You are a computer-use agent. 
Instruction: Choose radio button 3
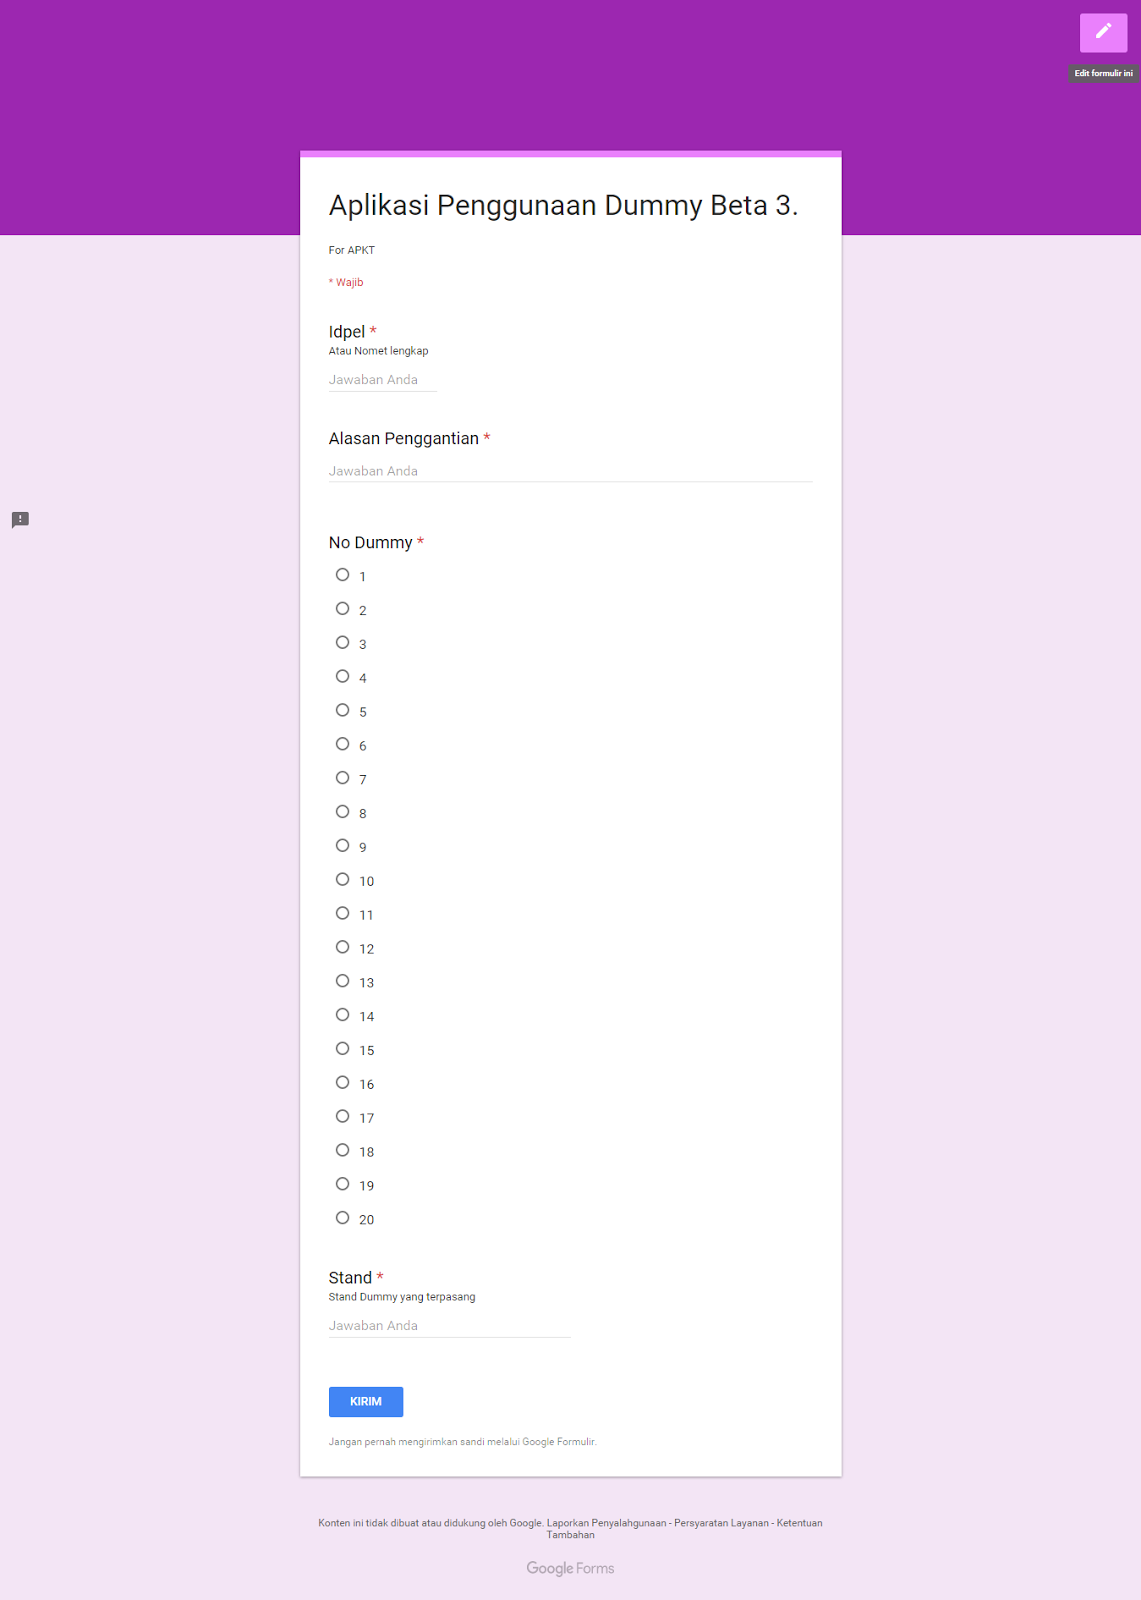[x=342, y=643]
